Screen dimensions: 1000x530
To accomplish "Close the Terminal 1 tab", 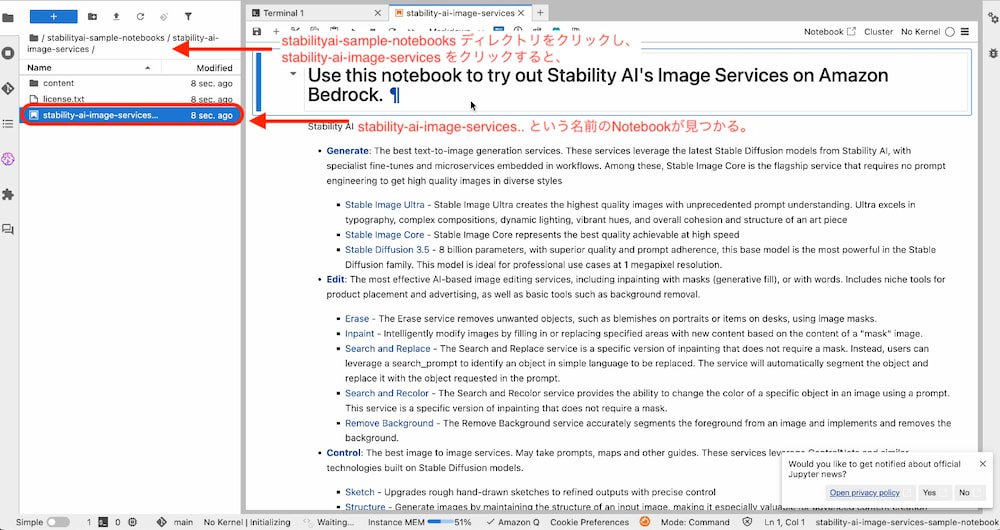I will 378,13.
